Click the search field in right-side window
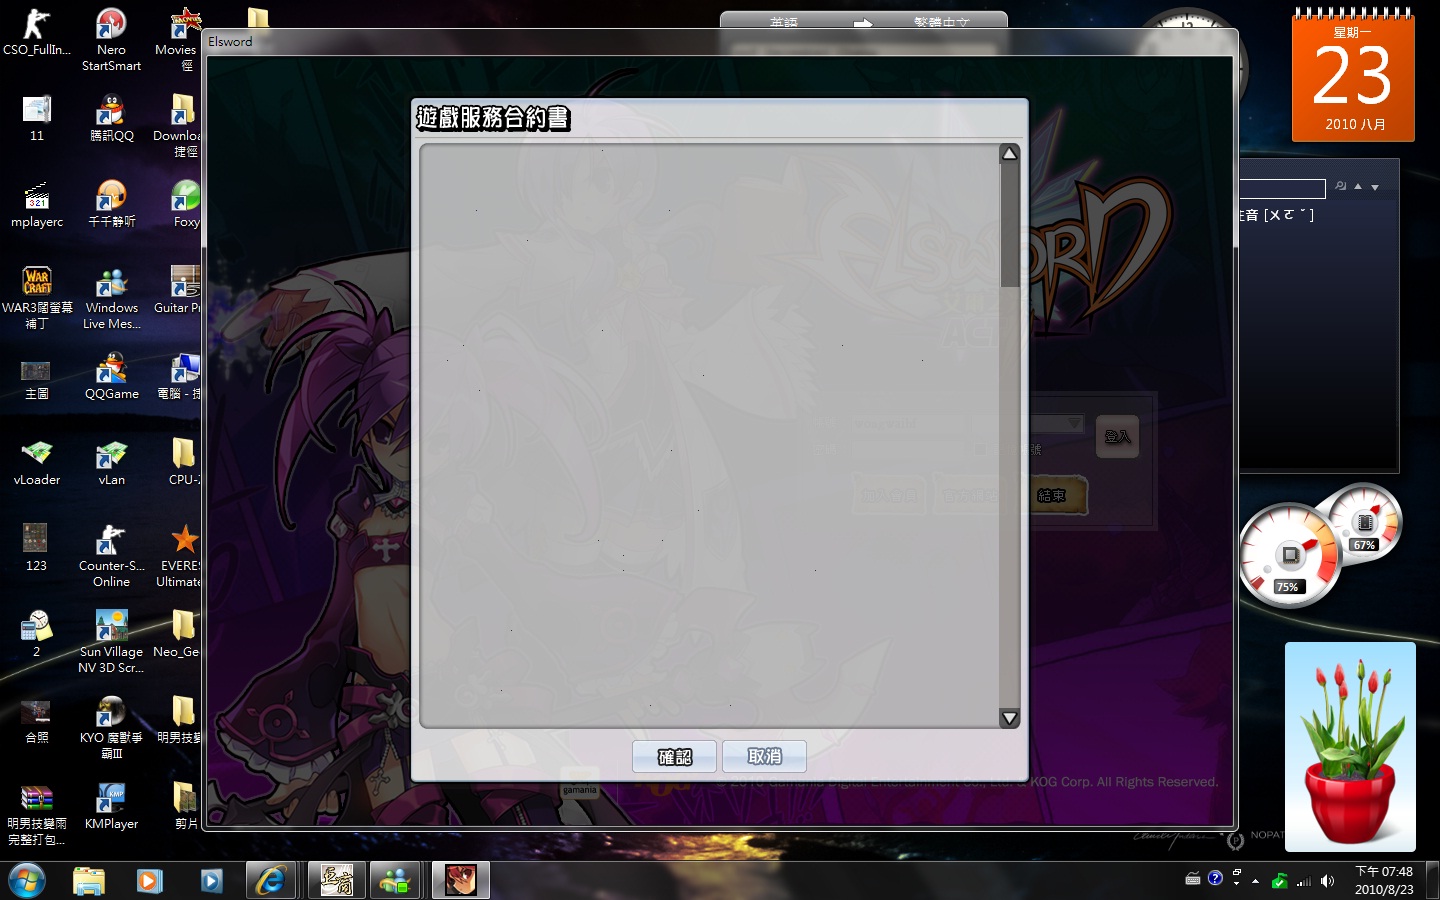1440x900 pixels. (x=1282, y=188)
